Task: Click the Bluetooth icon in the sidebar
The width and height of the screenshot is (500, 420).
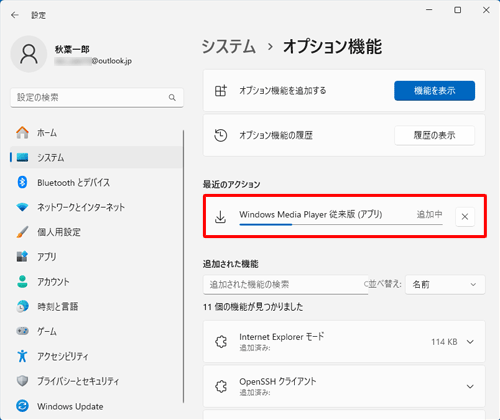Action: point(22,182)
